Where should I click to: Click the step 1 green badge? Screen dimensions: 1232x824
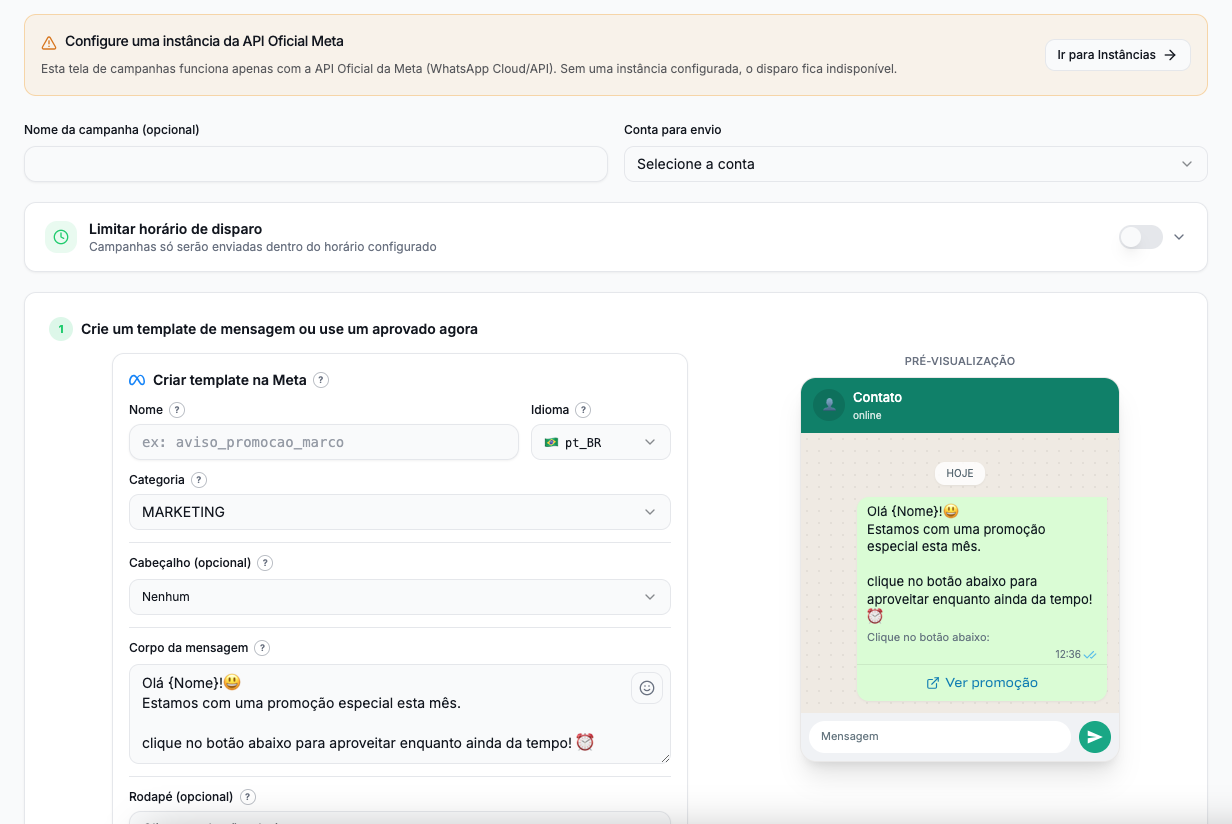(61, 329)
